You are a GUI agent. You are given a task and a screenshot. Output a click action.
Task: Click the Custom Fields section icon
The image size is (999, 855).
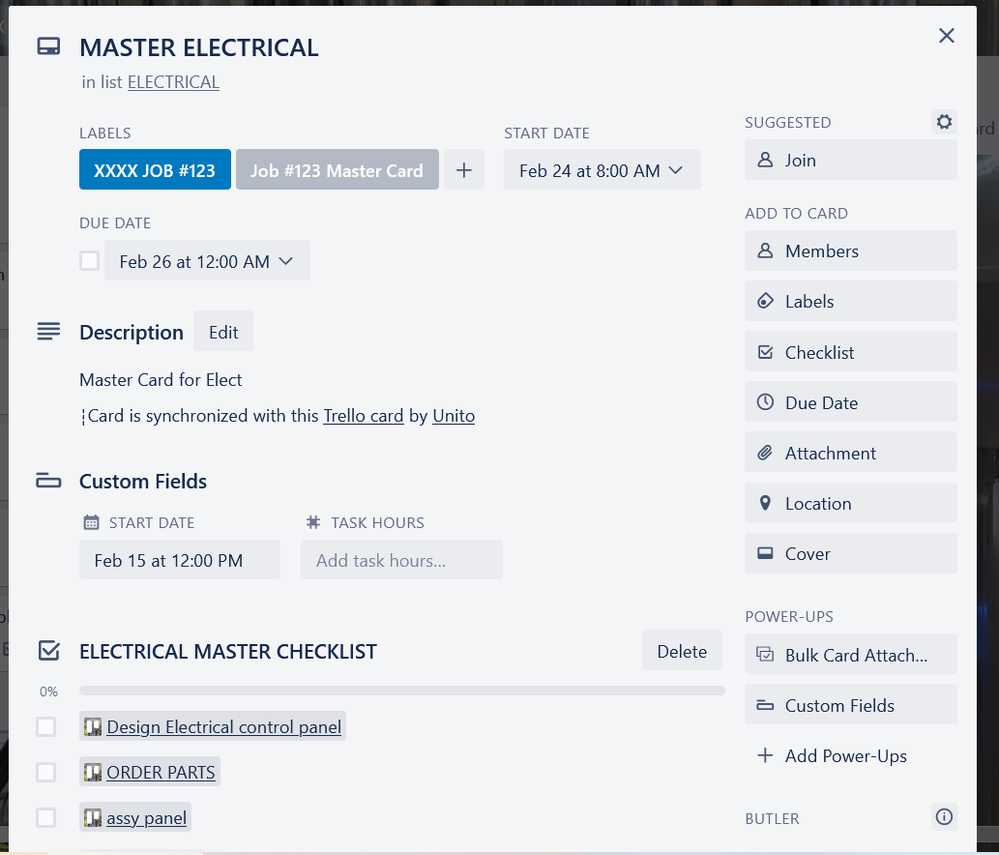click(x=48, y=480)
